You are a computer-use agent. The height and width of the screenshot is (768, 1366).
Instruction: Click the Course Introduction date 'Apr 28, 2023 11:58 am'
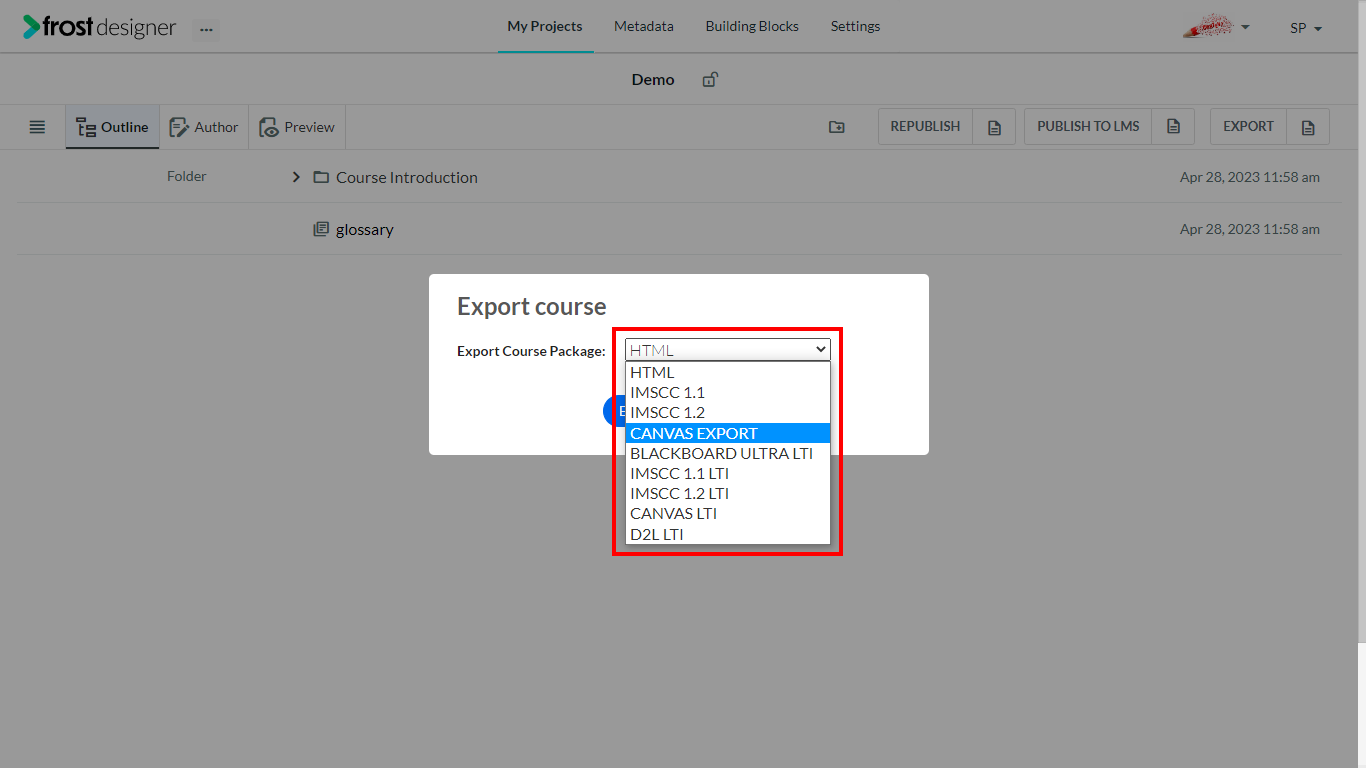click(1250, 177)
